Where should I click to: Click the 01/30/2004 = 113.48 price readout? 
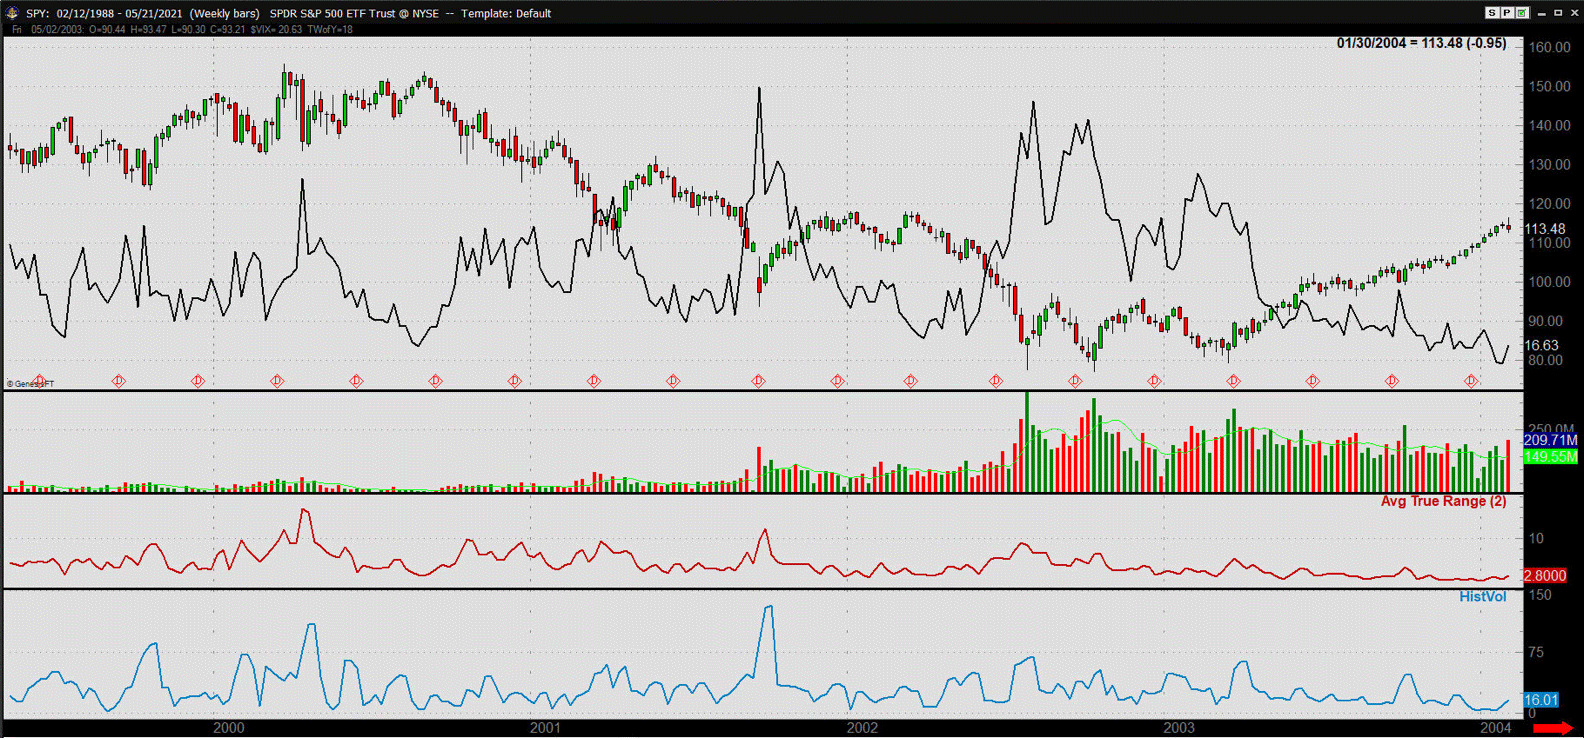point(1421,43)
